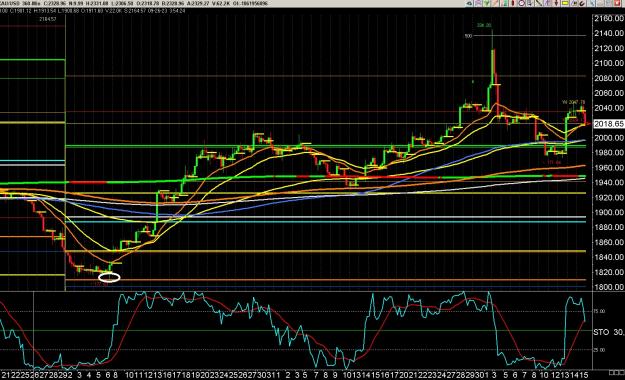Image resolution: width=625 pixels, height=380 pixels.
Task: Click the 75.00 level label in stochastic panel
Action: click(600, 311)
